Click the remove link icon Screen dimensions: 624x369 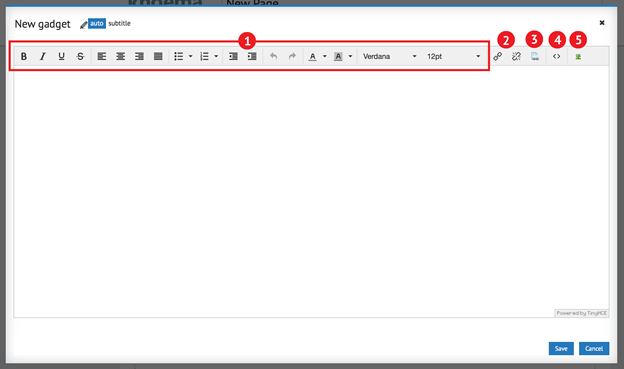coord(516,57)
